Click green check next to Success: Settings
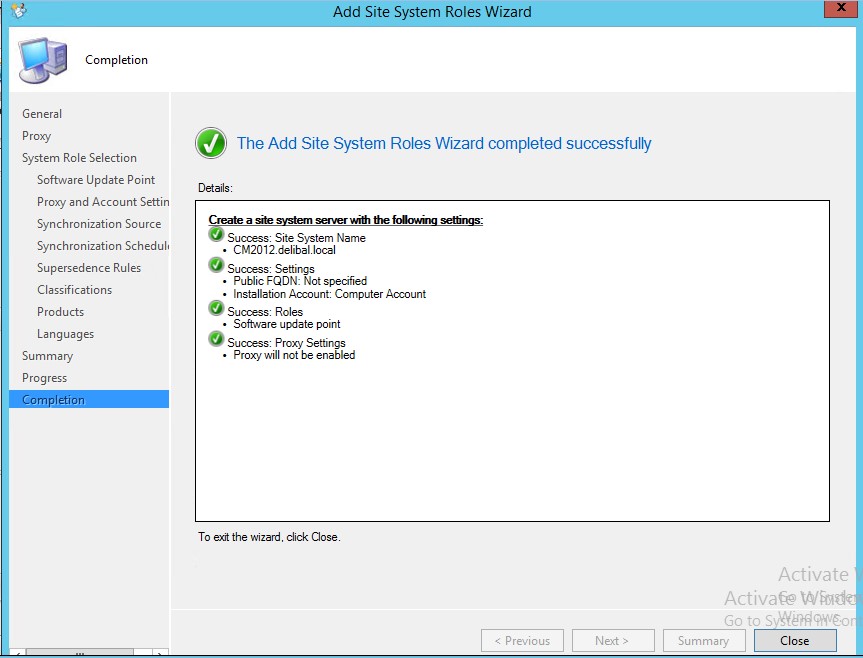The image size is (863, 658). click(x=216, y=266)
